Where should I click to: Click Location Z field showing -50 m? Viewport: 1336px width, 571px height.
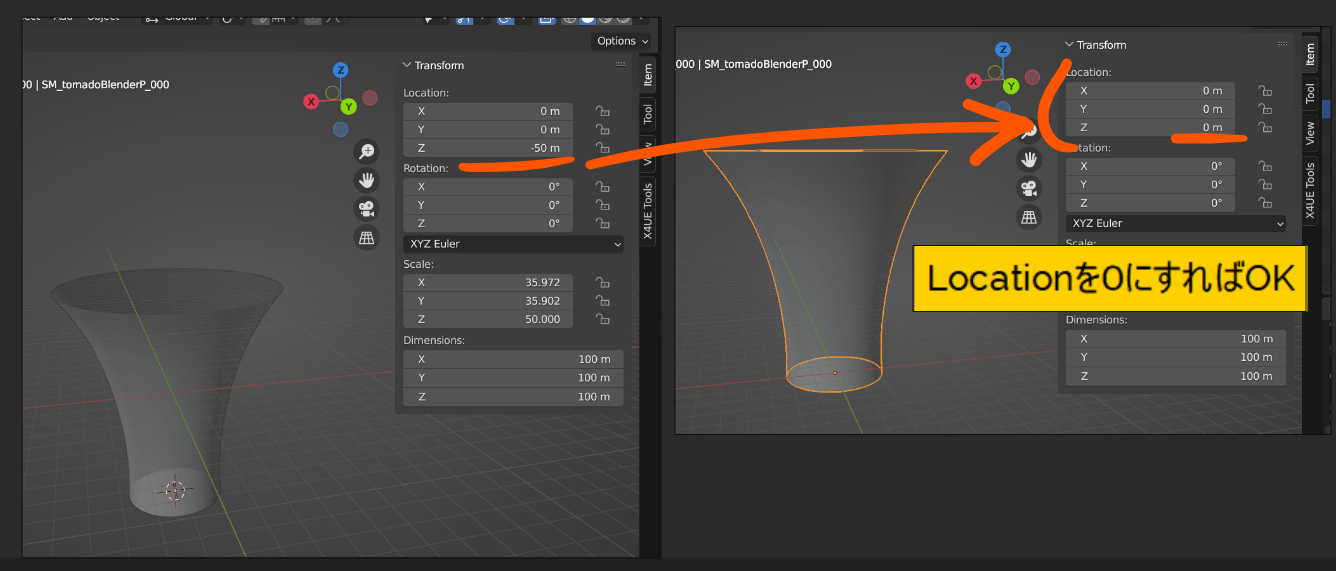(x=488, y=148)
